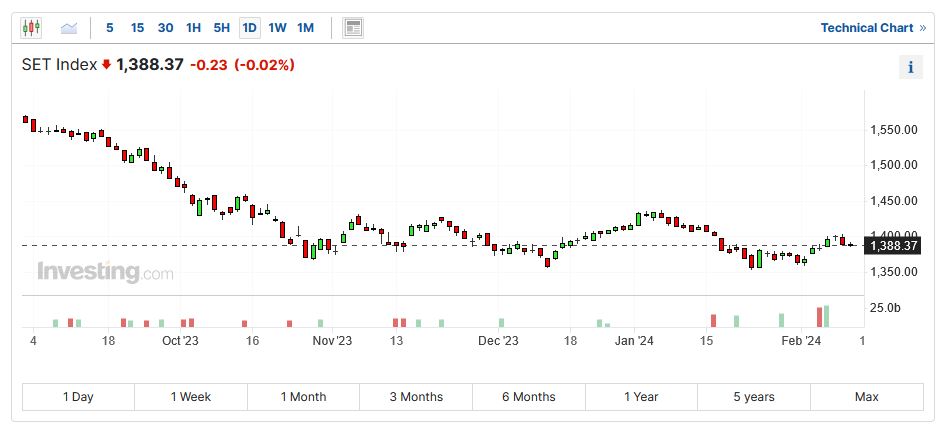Open the Technical Chart link
The image size is (950, 439).
click(x=873, y=28)
